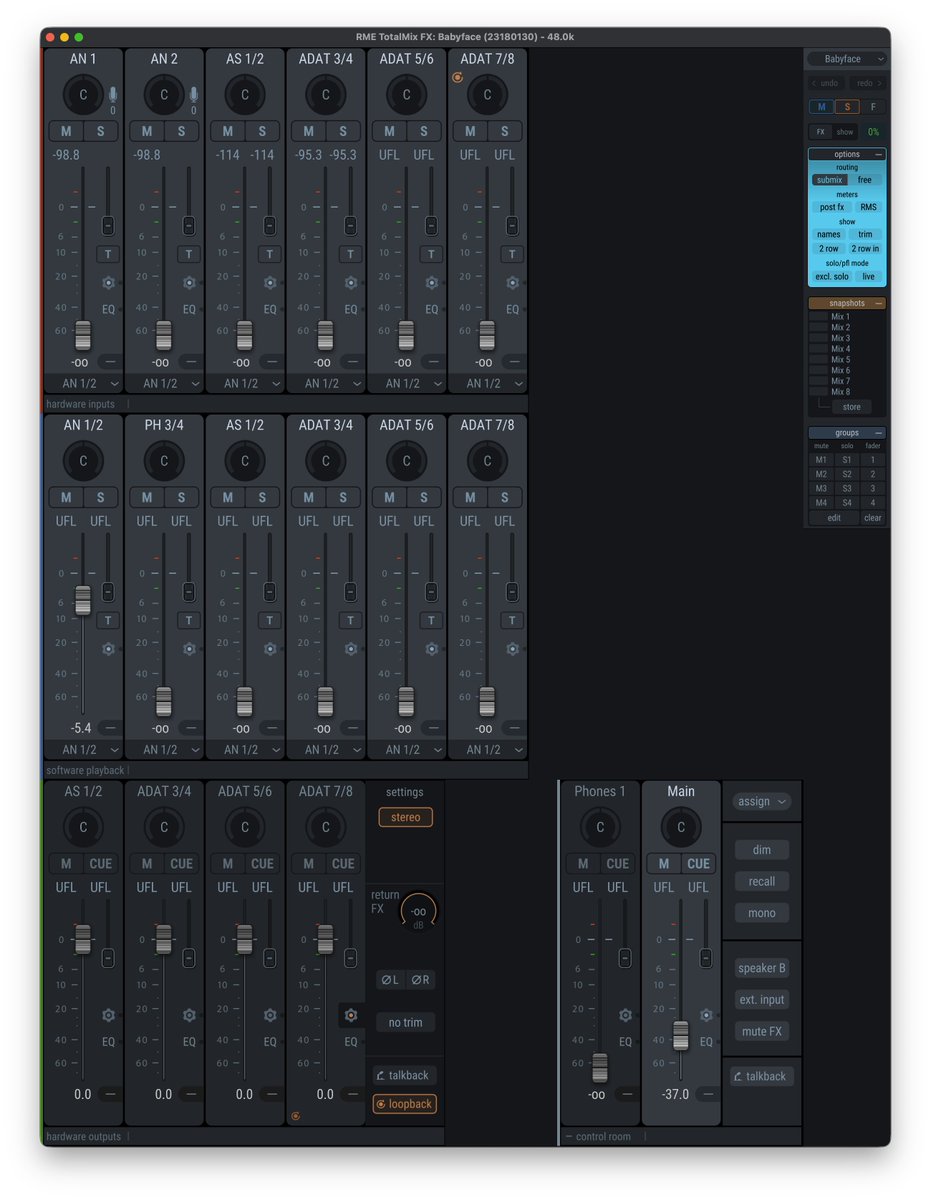The width and height of the screenshot is (931, 1200).
Task: Mute the AN 1 input channel
Action: point(66,131)
